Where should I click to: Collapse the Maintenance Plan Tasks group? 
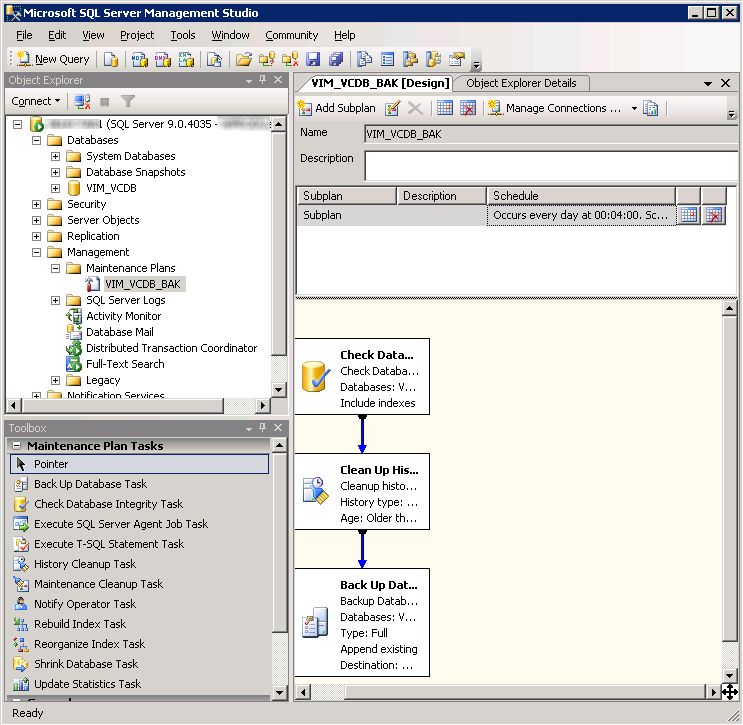17,446
